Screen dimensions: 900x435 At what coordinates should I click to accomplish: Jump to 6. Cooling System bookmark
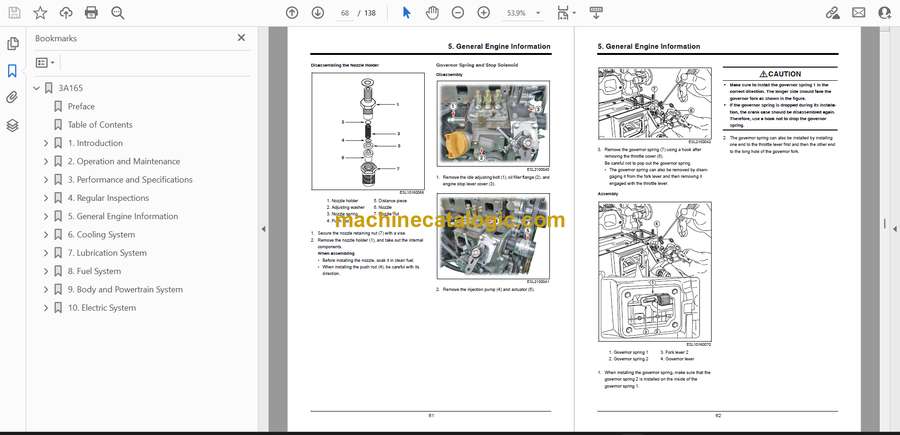point(101,235)
